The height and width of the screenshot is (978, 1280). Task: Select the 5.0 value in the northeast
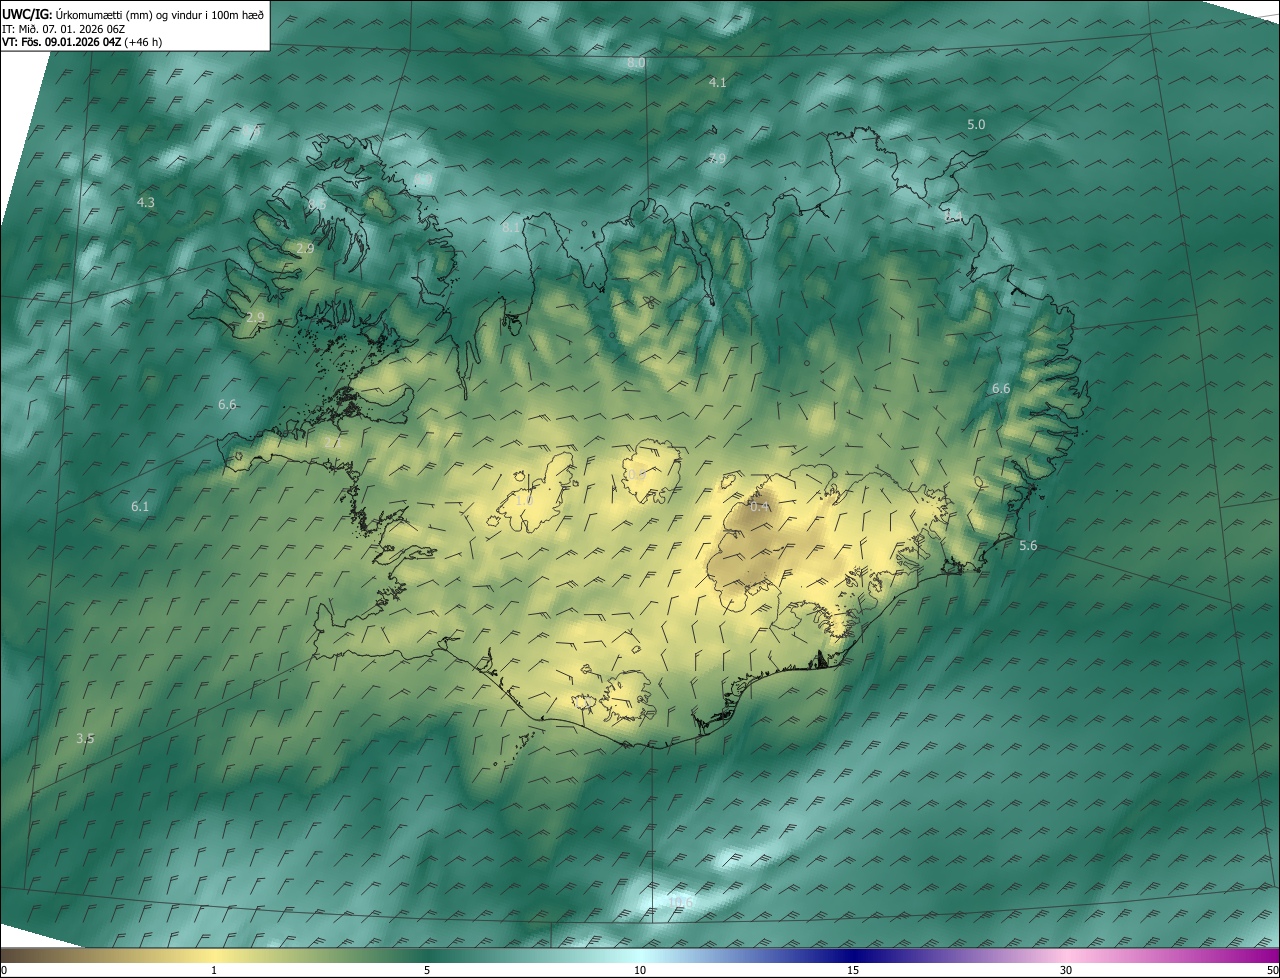click(976, 125)
